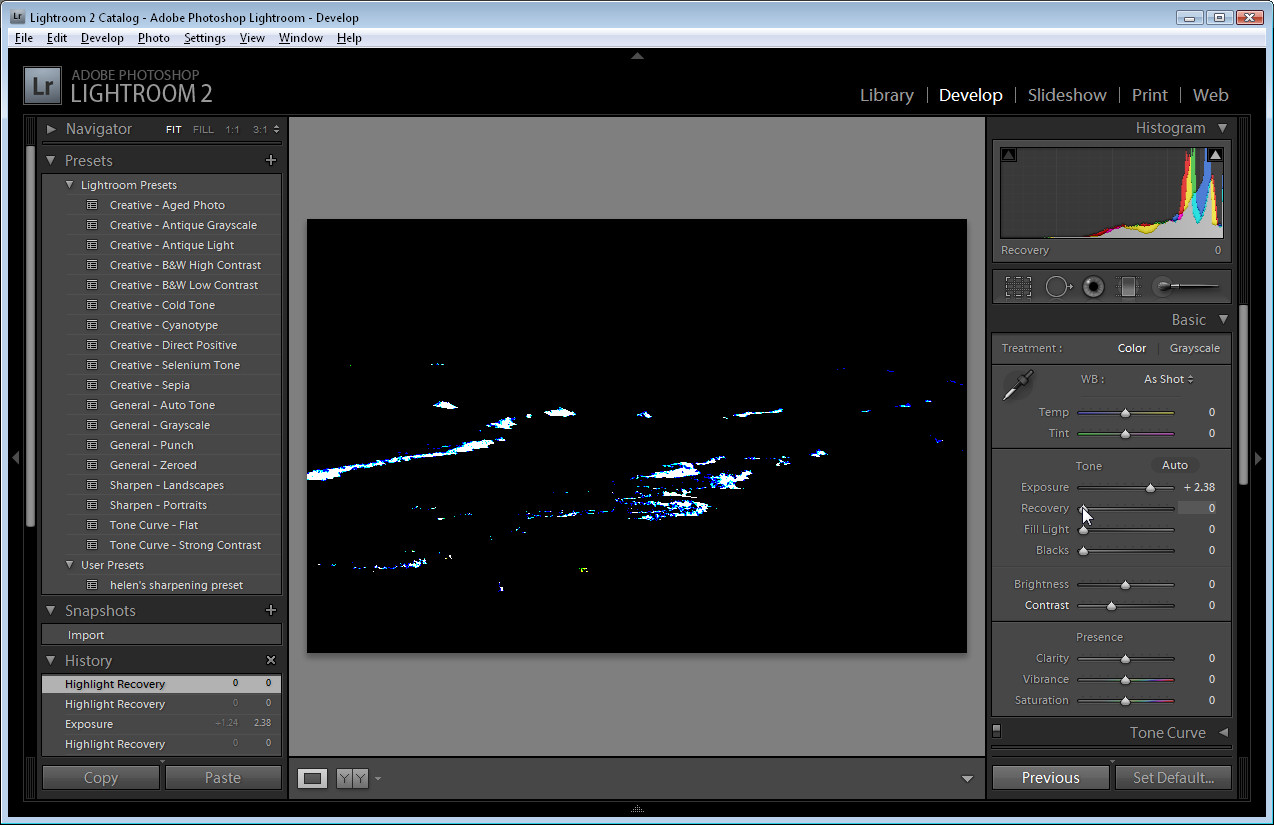Click the Exposure slider handle
Image resolution: width=1274 pixels, height=825 pixels.
[1150, 488]
